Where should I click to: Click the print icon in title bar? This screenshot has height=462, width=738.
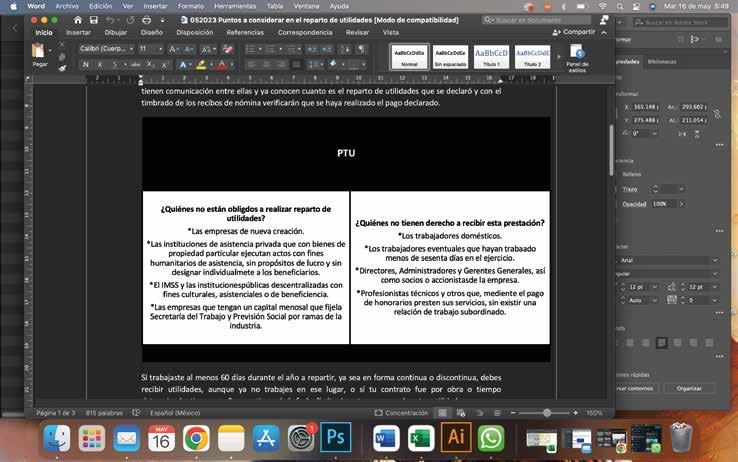(x=146, y=20)
